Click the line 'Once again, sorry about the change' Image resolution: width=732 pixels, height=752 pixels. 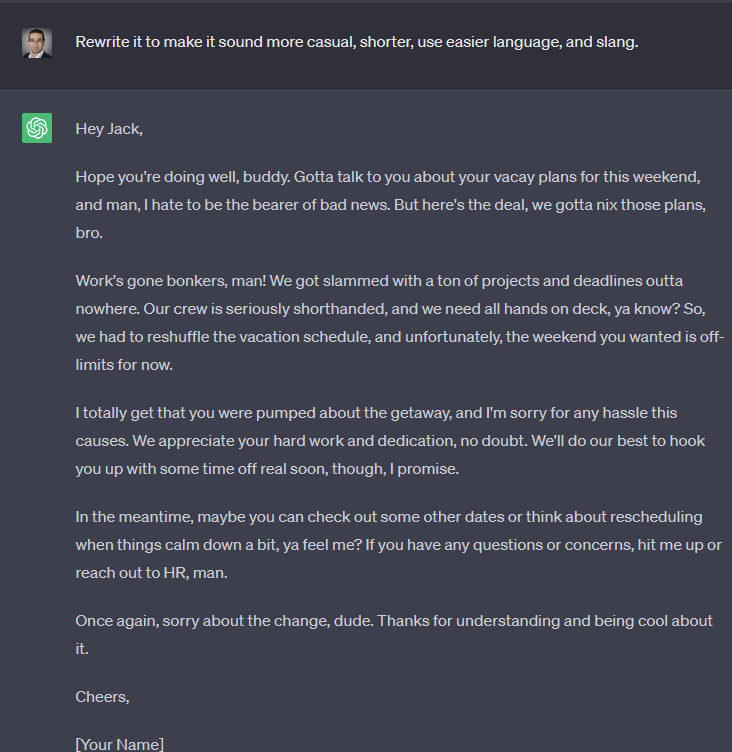(x=394, y=621)
